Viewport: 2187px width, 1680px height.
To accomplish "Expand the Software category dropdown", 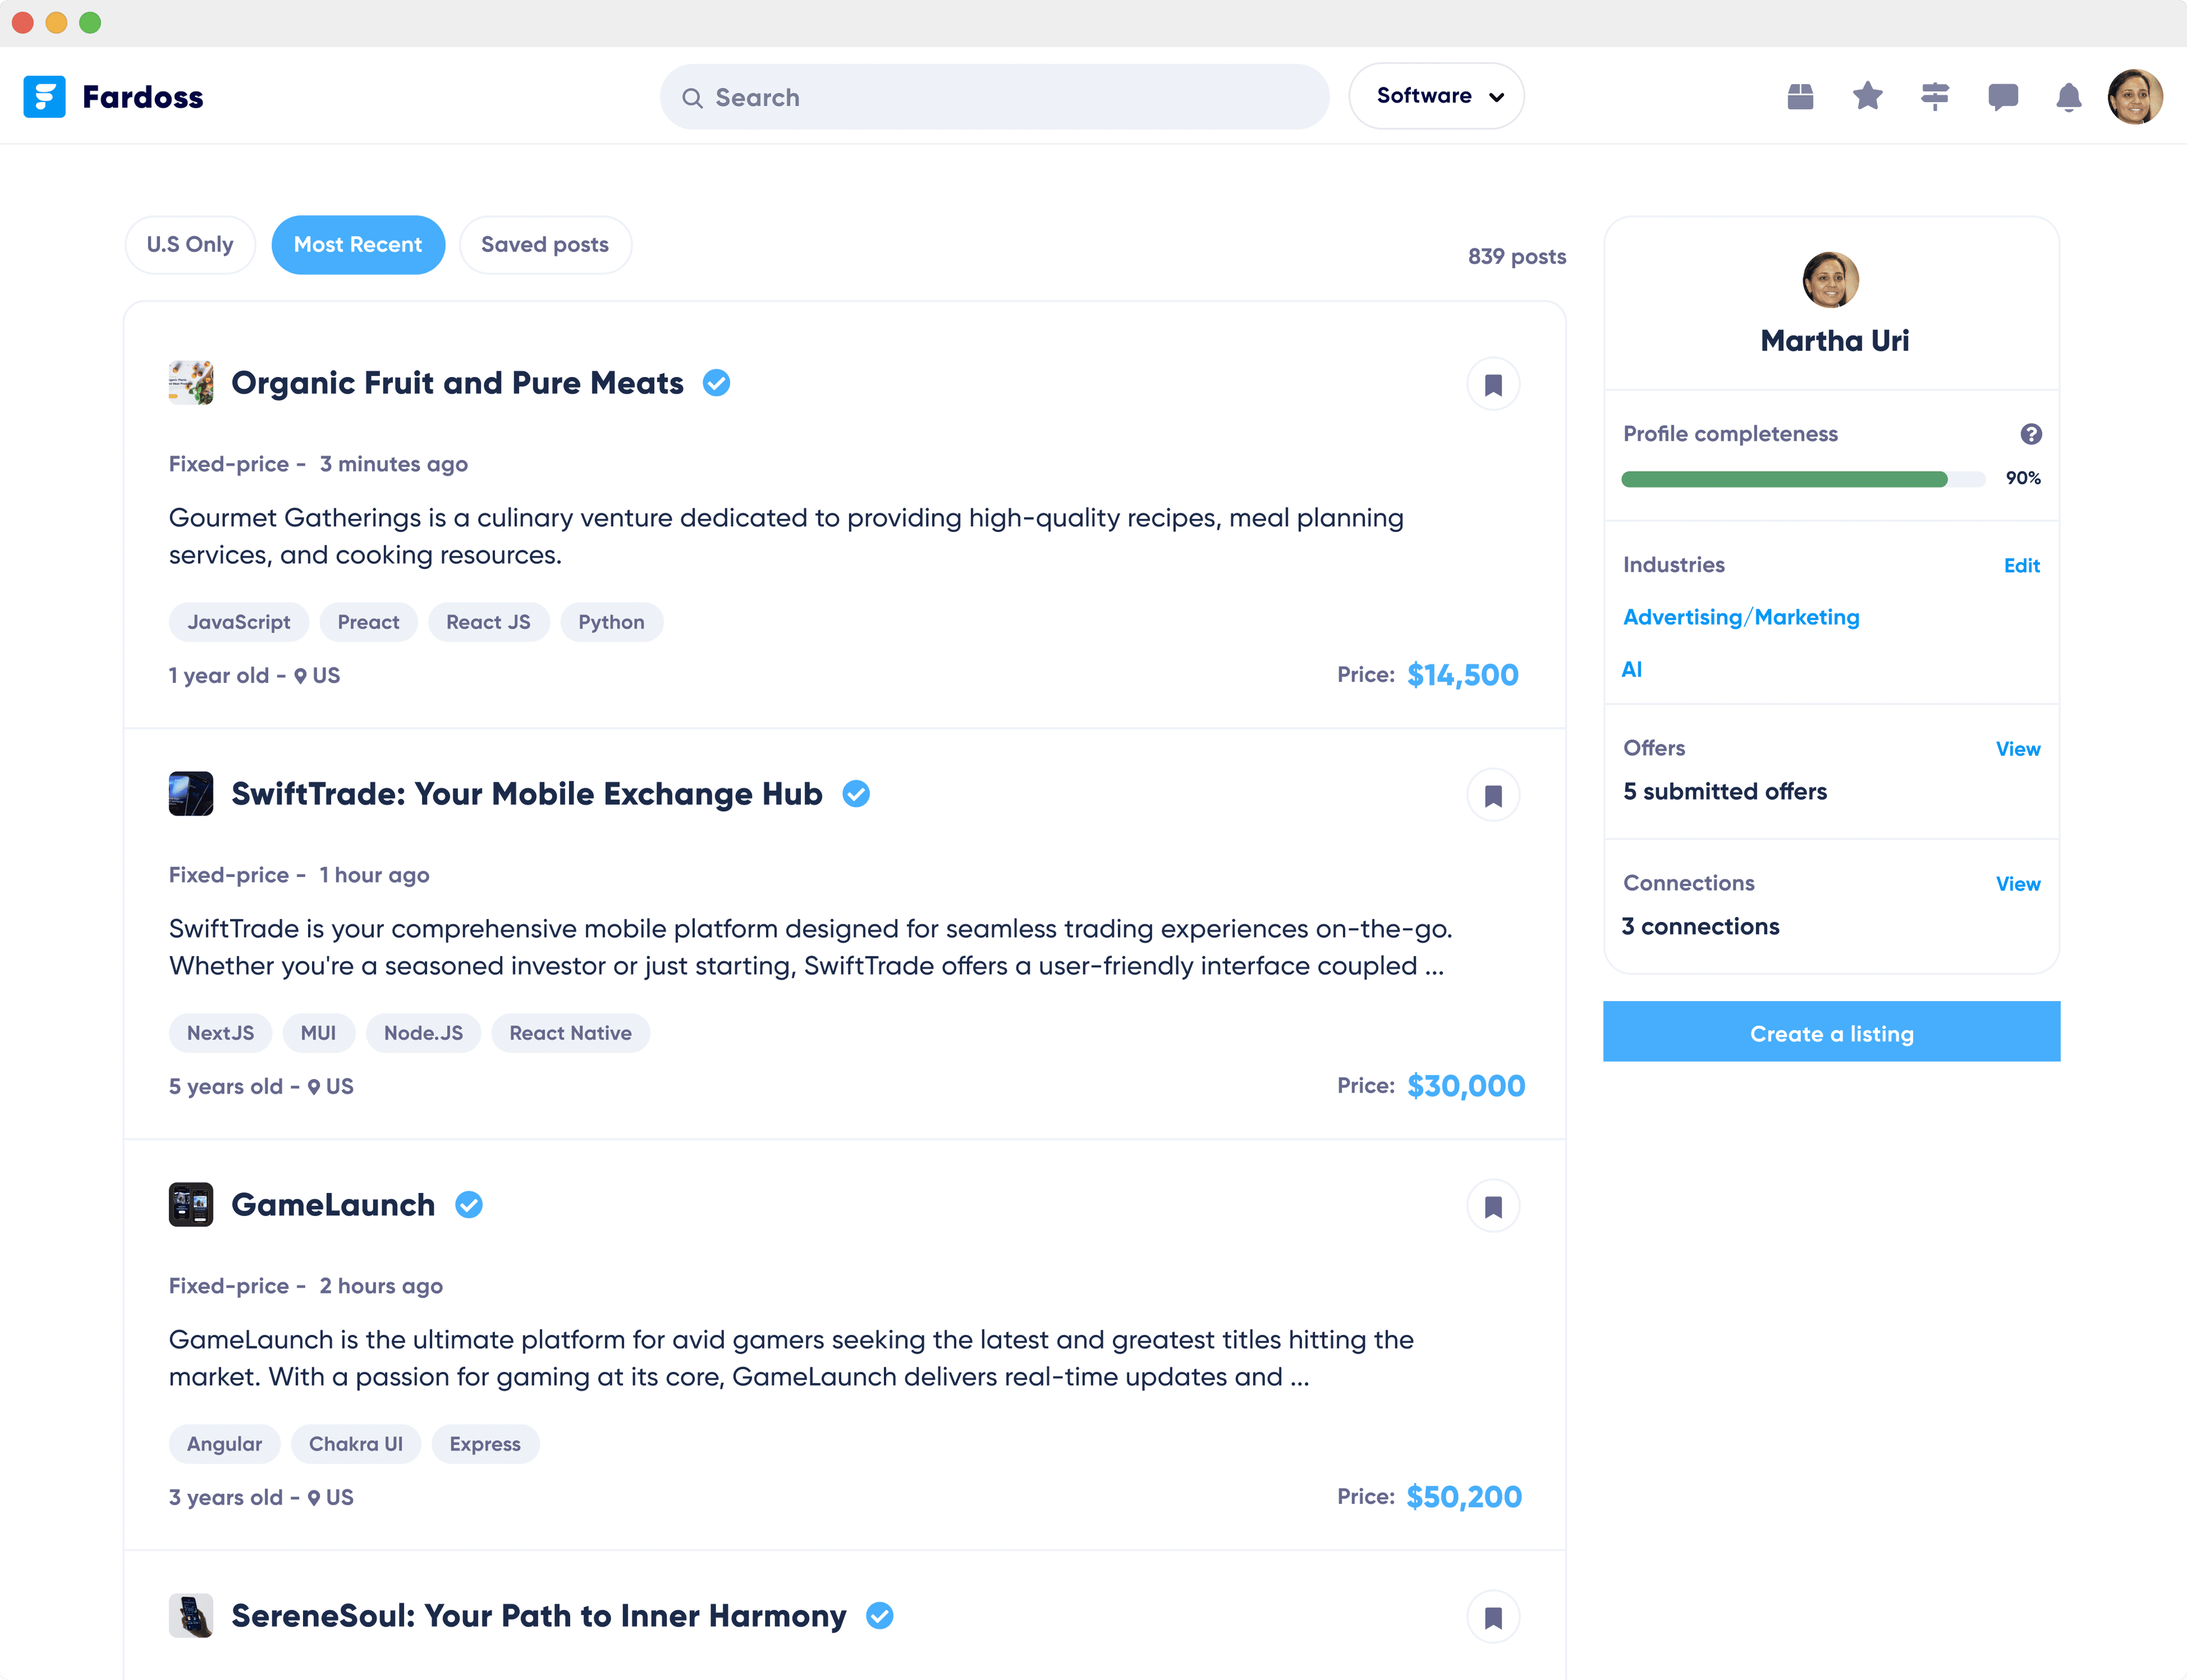I will pyautogui.click(x=1436, y=96).
